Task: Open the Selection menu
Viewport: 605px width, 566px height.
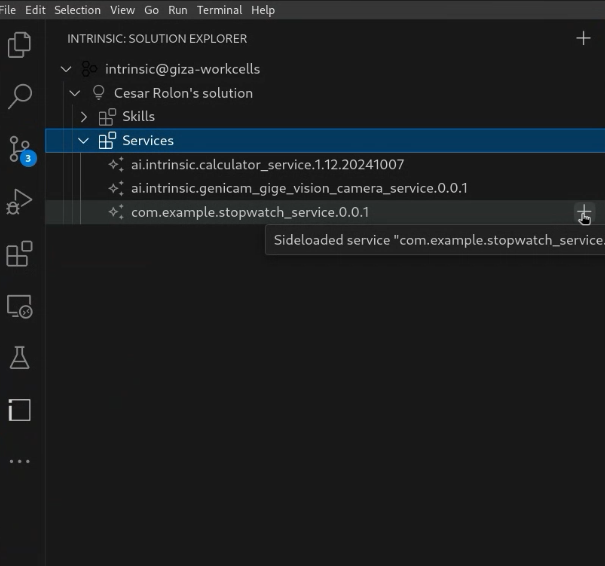Action: point(78,10)
